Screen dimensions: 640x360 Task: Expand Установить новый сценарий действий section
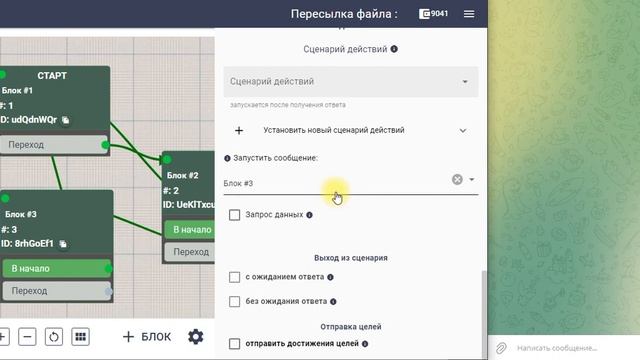[463, 131]
